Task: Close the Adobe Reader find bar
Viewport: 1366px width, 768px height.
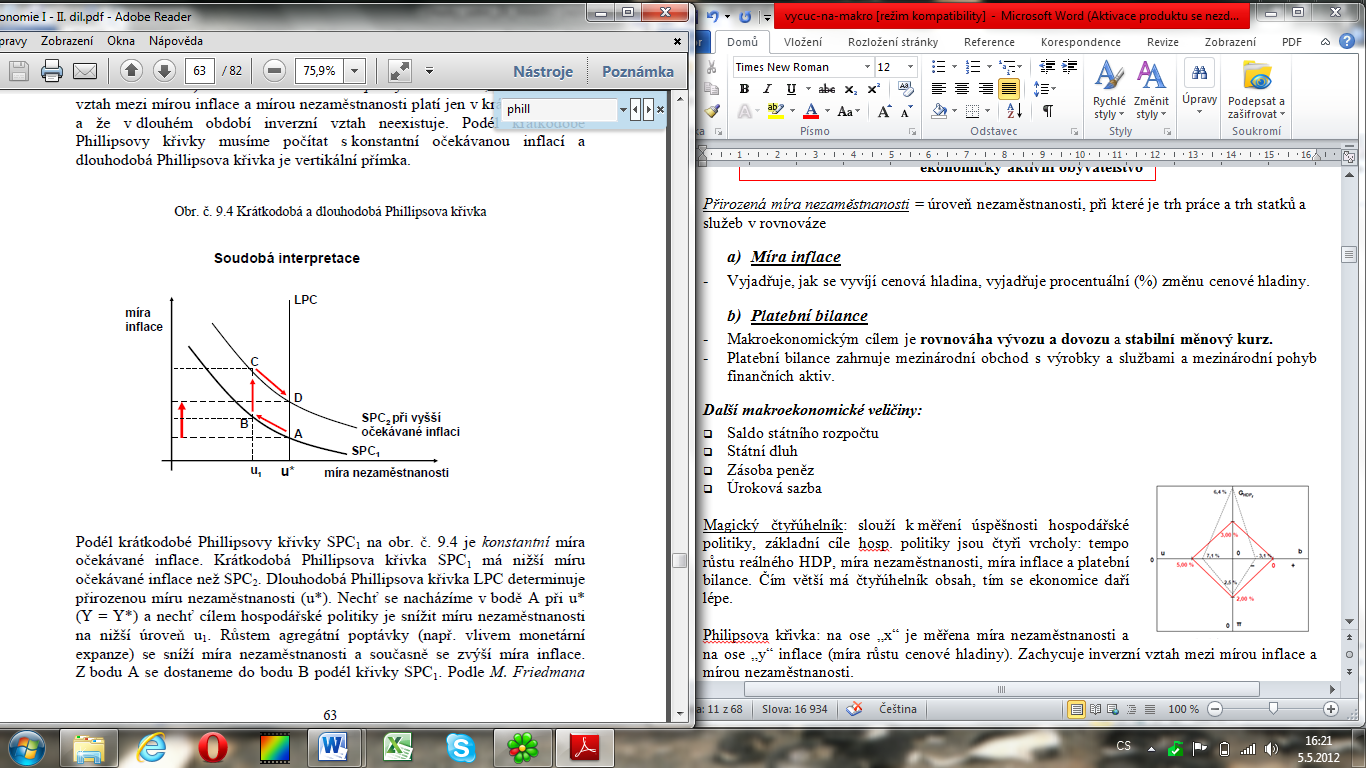Action: tap(660, 109)
